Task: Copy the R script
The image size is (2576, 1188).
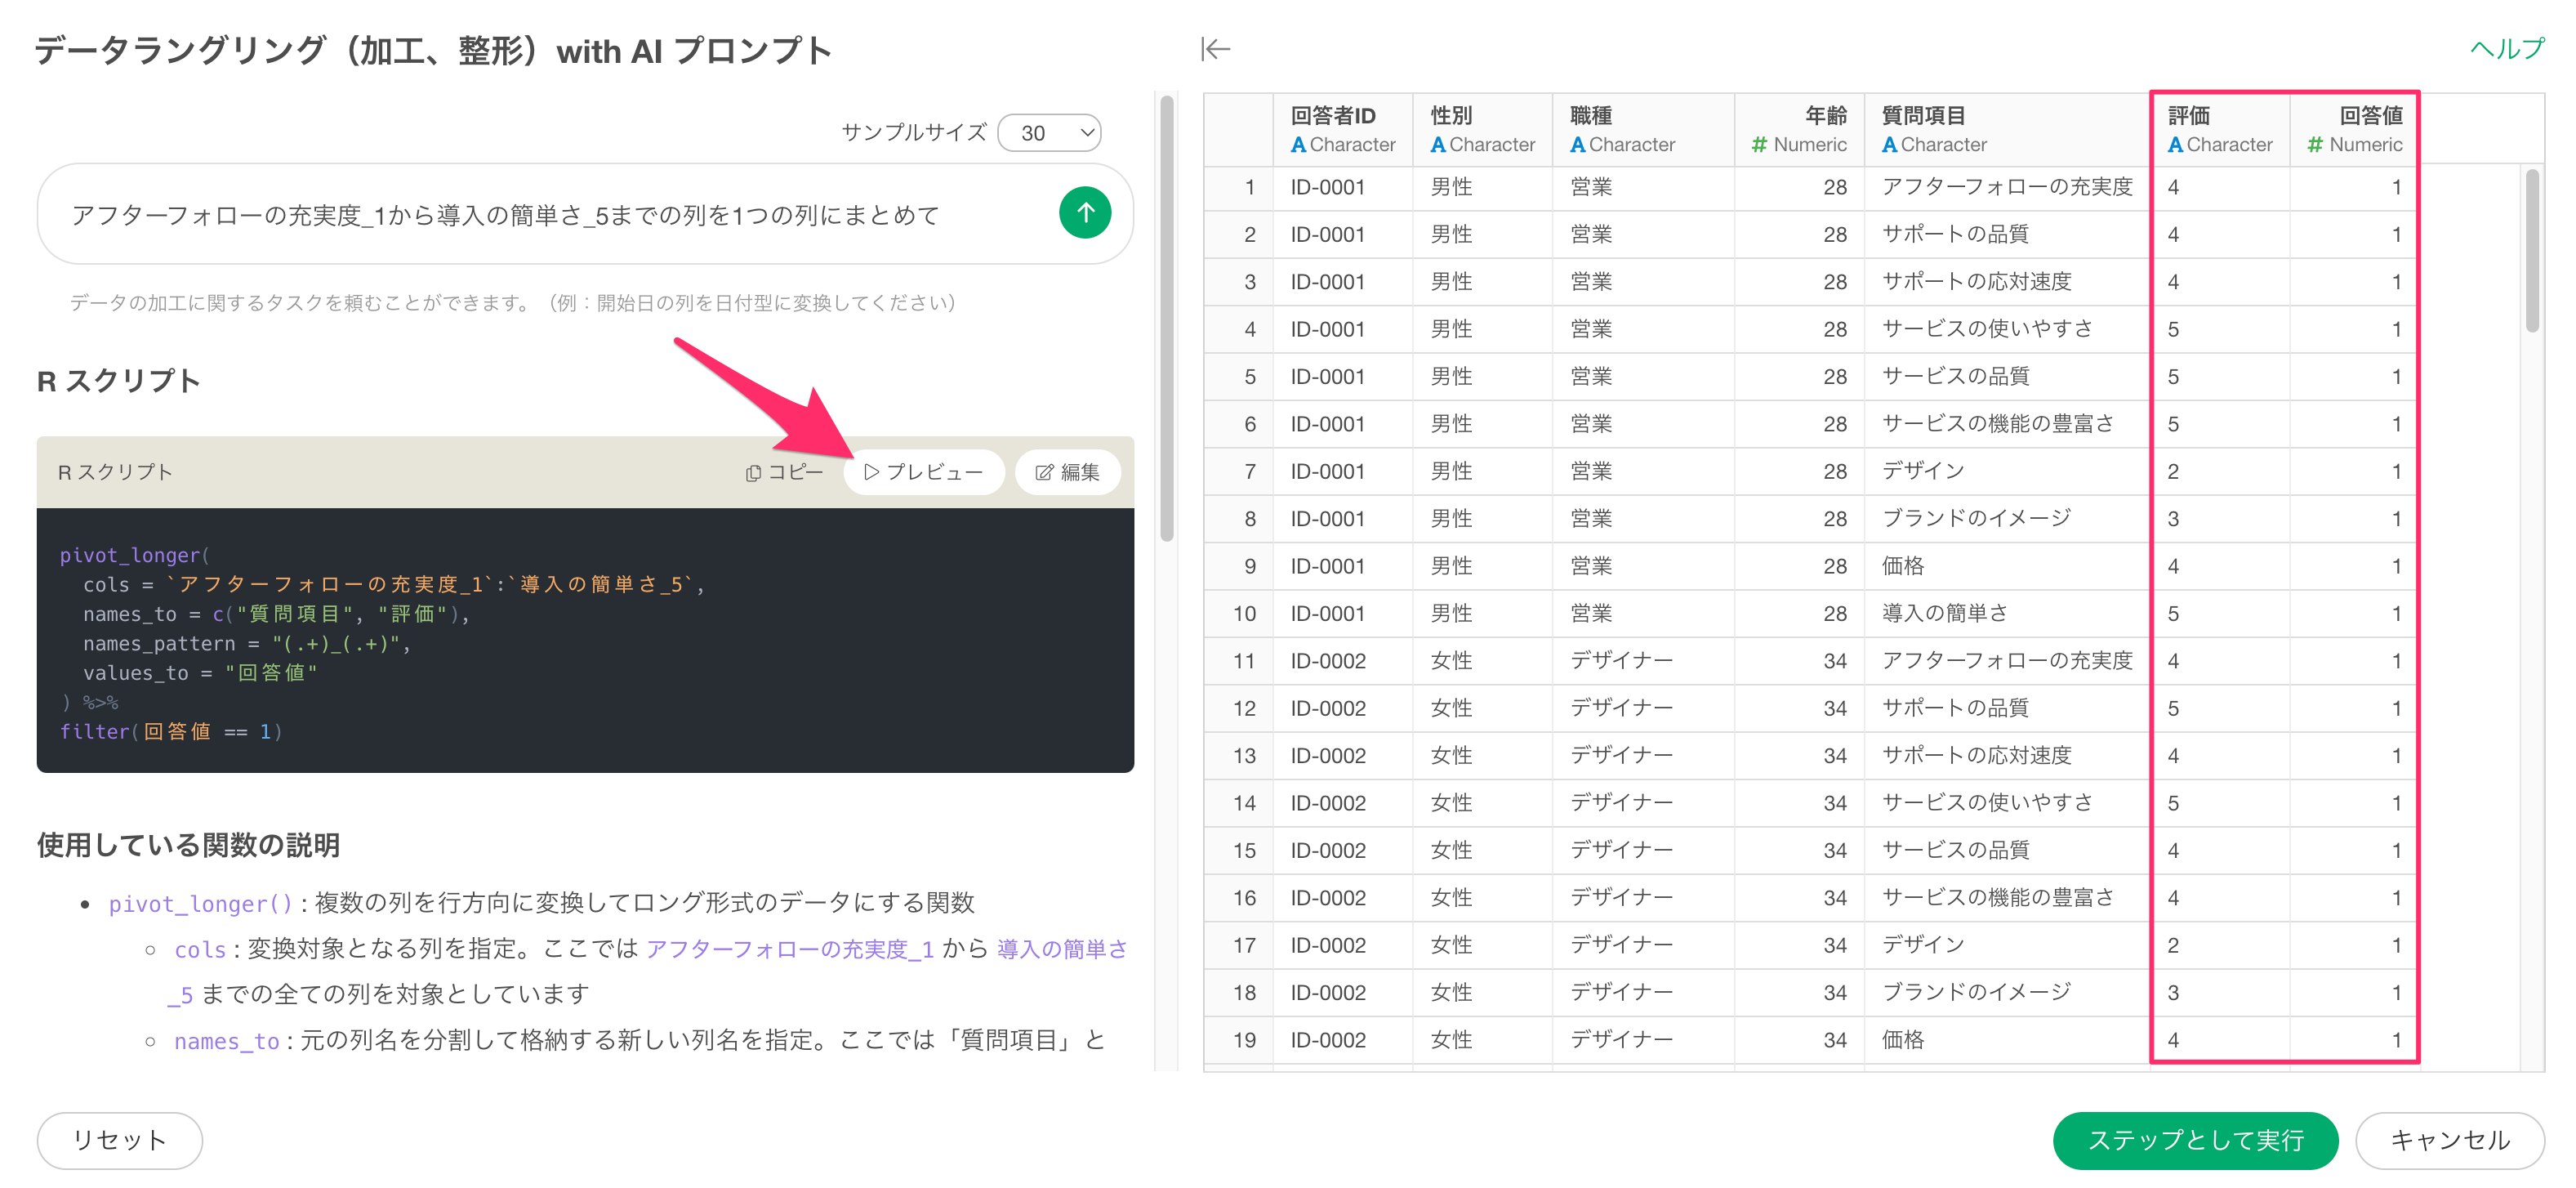Action: [784, 472]
